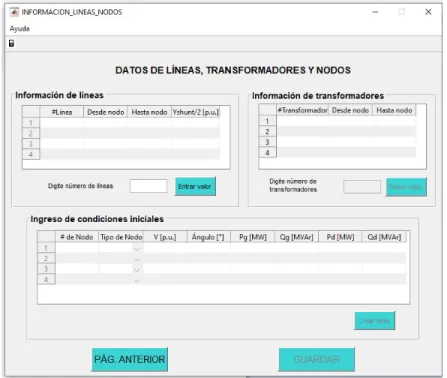Click the V [p.u.] column header
Screen dimensions: 447x378
(x=165, y=237)
